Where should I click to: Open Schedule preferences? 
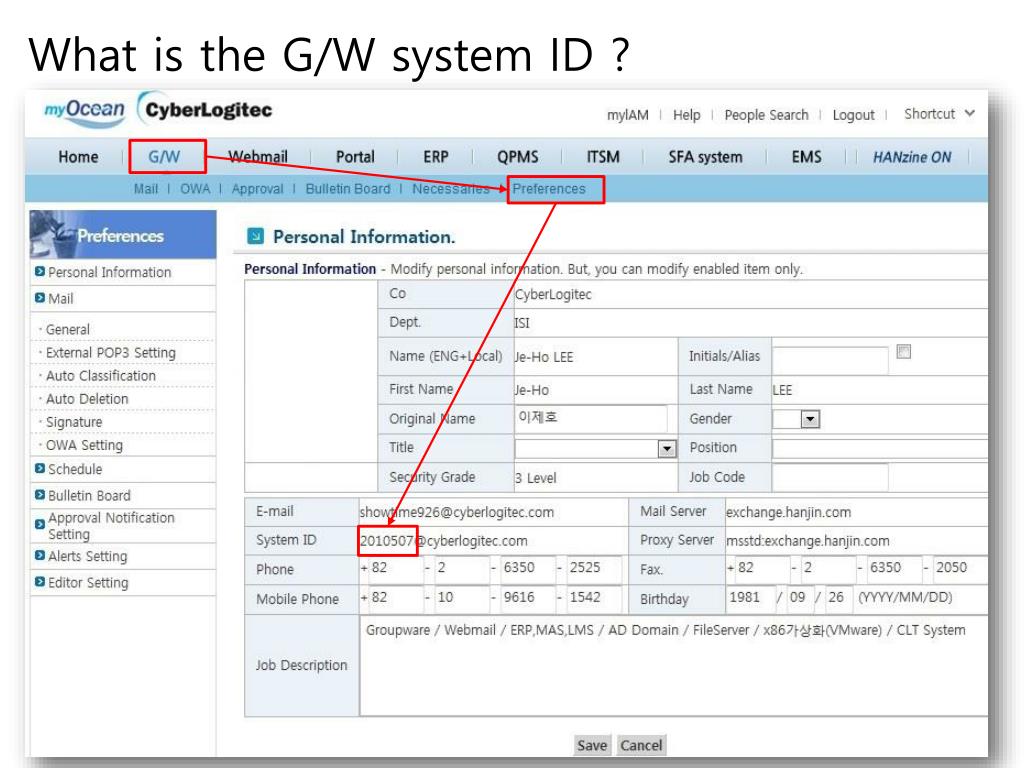click(x=75, y=469)
